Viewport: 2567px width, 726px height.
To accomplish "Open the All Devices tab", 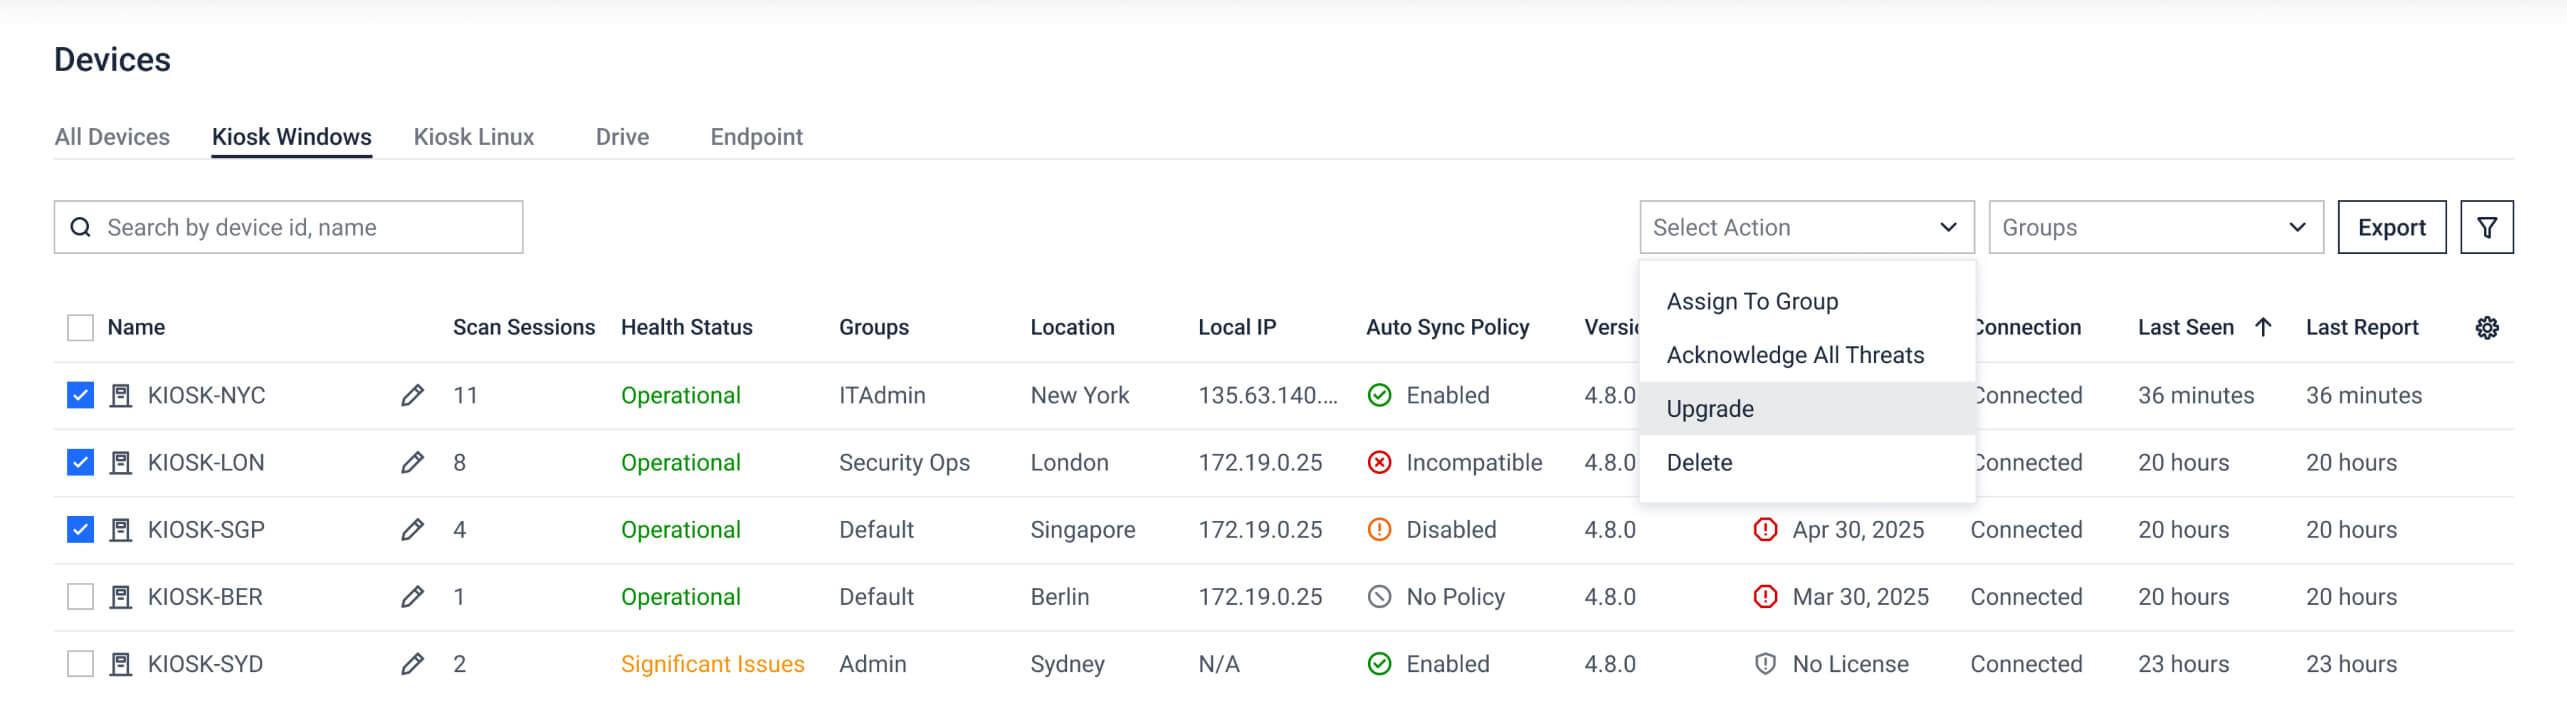I will pos(112,137).
